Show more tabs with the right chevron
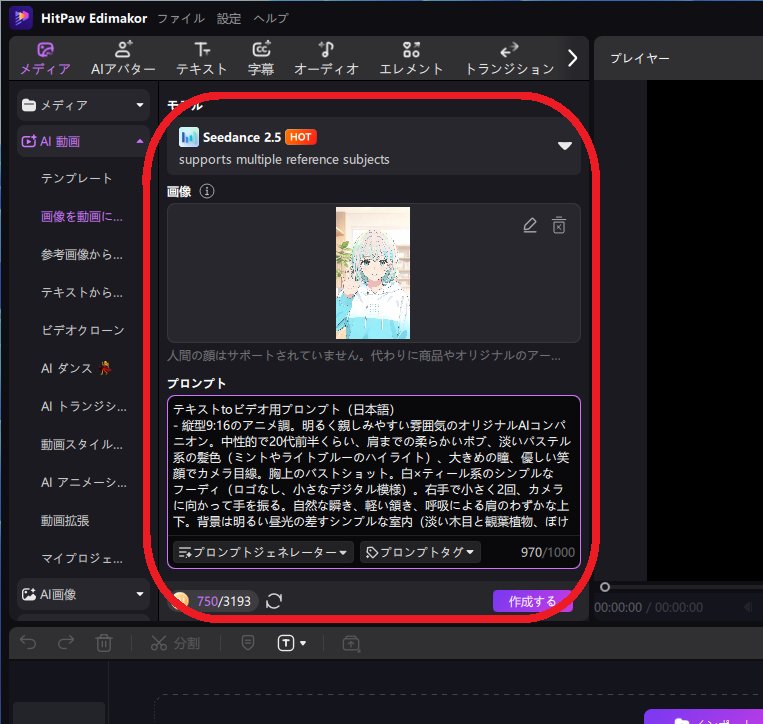The height and width of the screenshot is (724, 763). [x=573, y=58]
